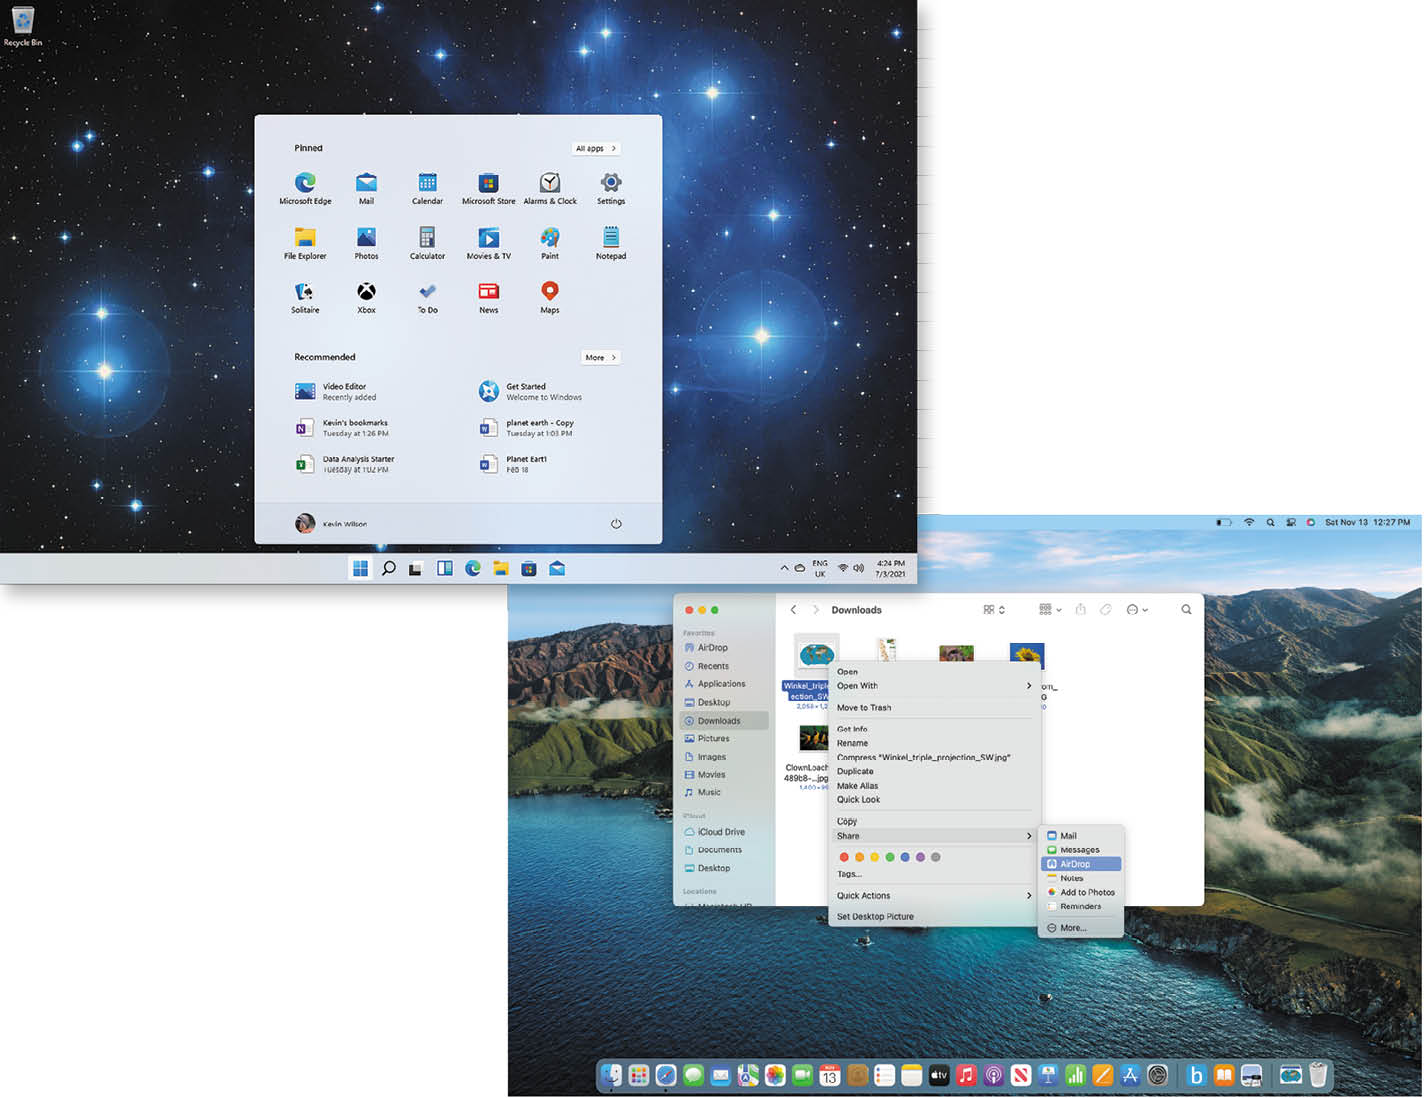
Task: Open the Finder view switcher dropdown
Action: coord(994,609)
